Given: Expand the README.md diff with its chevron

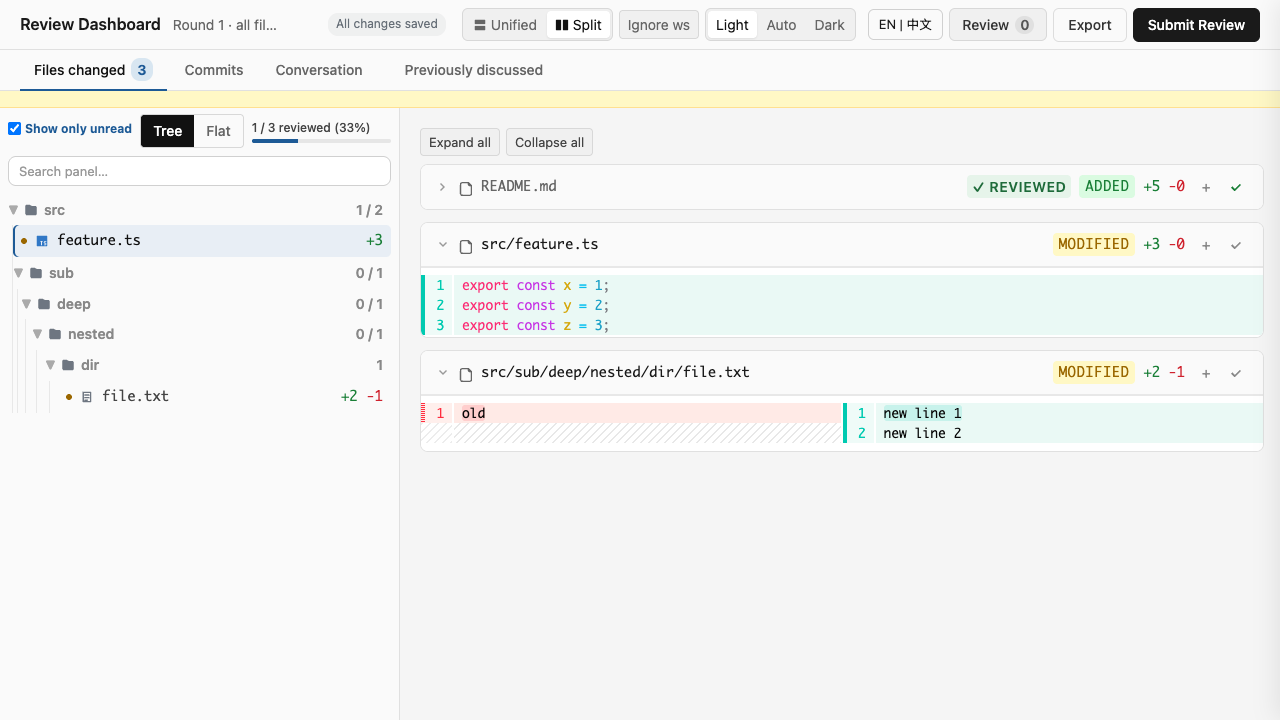Looking at the screenshot, I should 442,187.
